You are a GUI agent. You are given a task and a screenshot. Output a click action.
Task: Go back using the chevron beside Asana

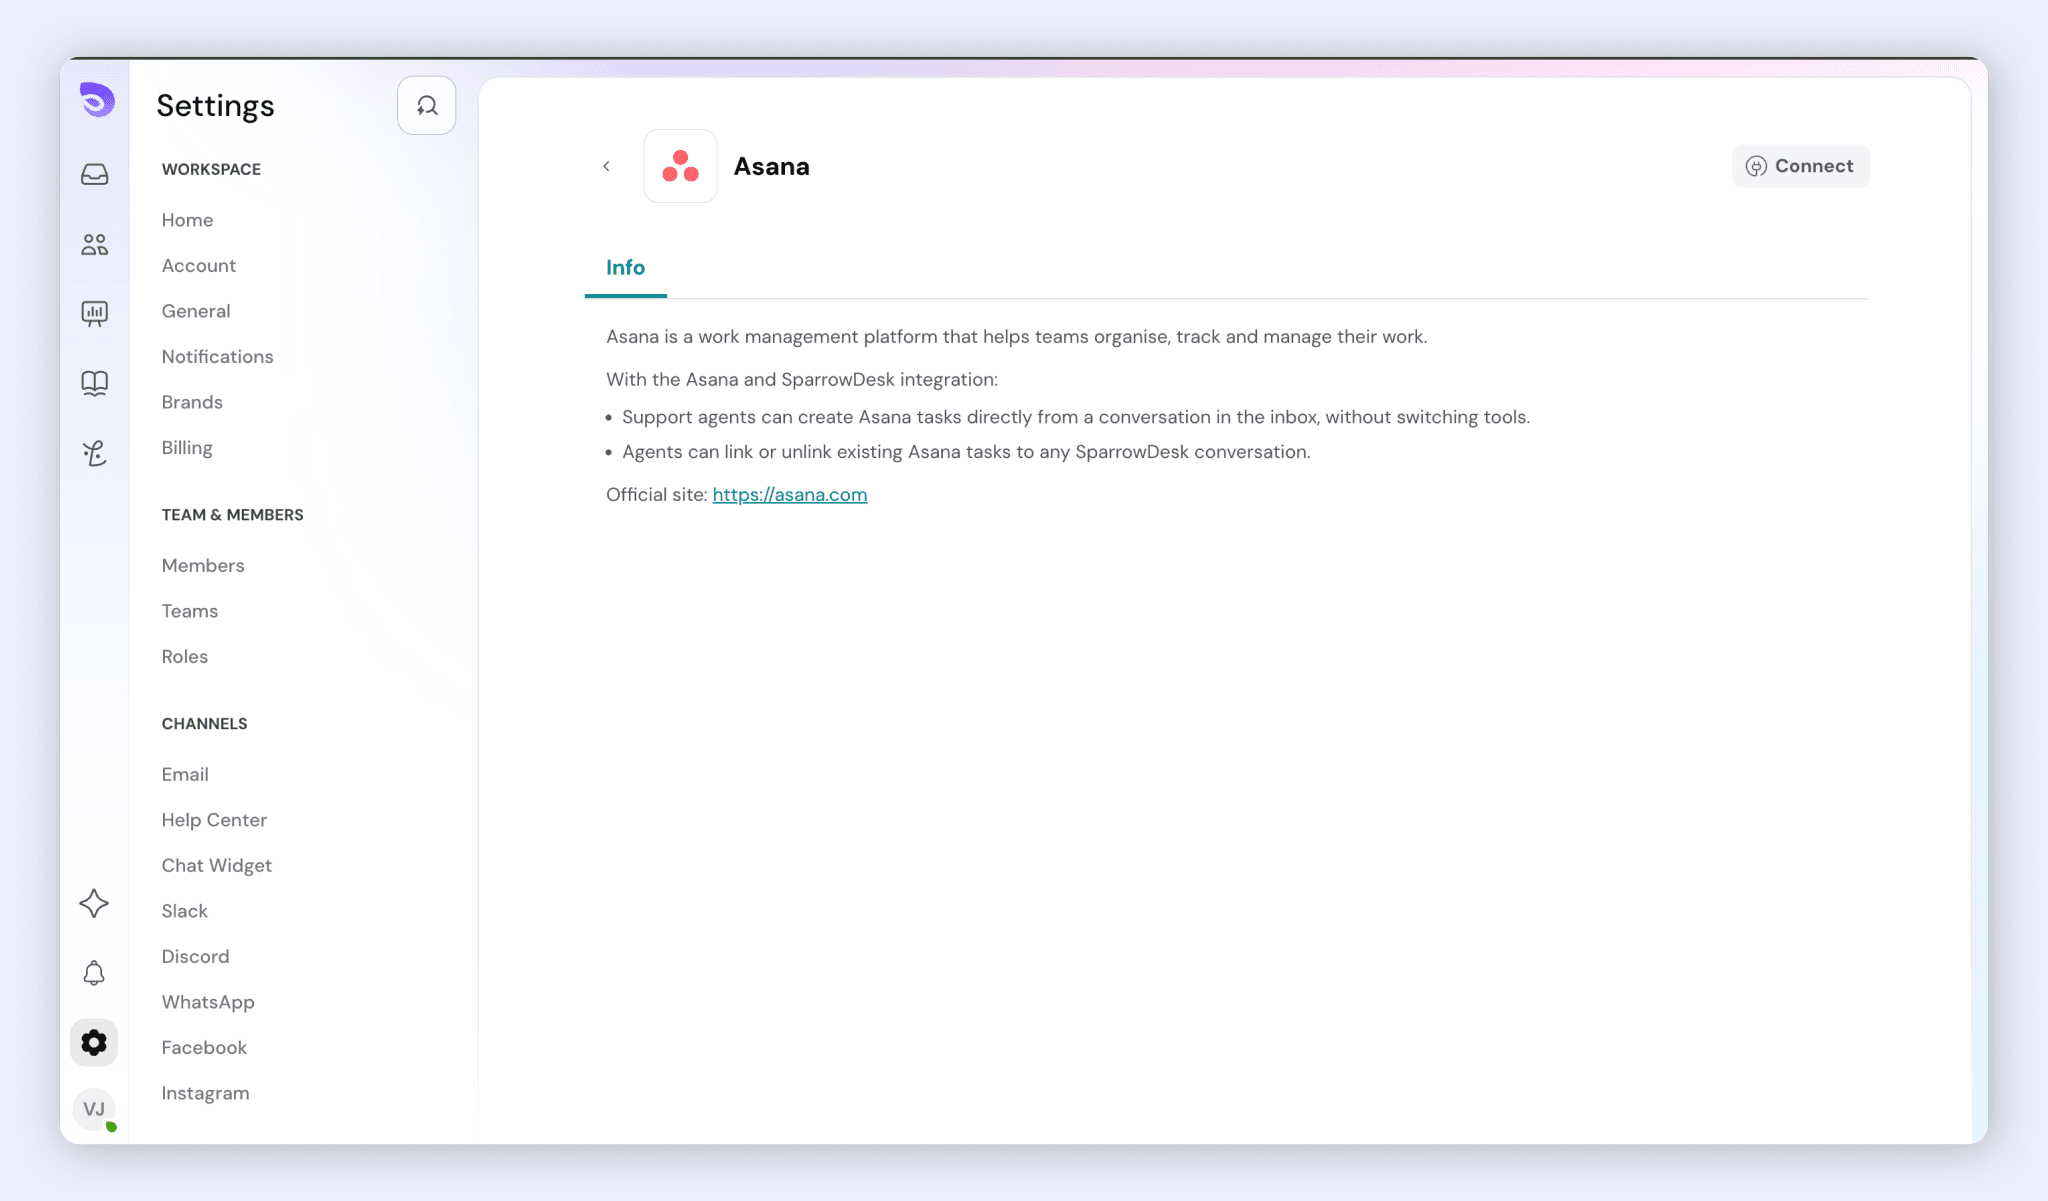coord(606,166)
